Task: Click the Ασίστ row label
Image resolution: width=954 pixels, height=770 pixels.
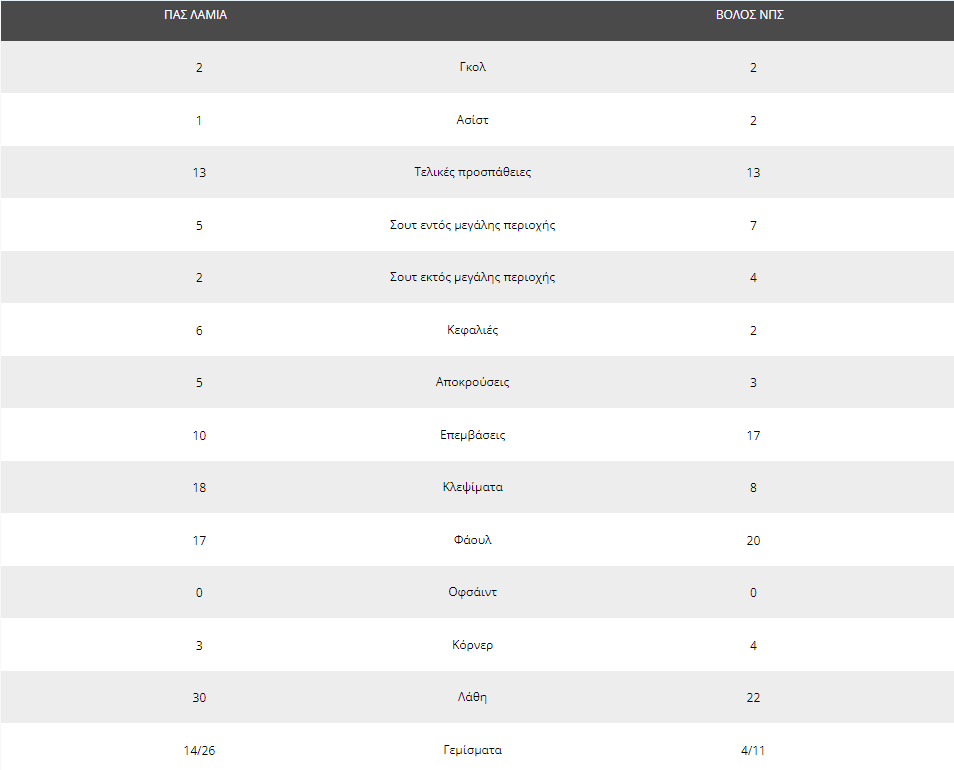Action: coord(473,120)
